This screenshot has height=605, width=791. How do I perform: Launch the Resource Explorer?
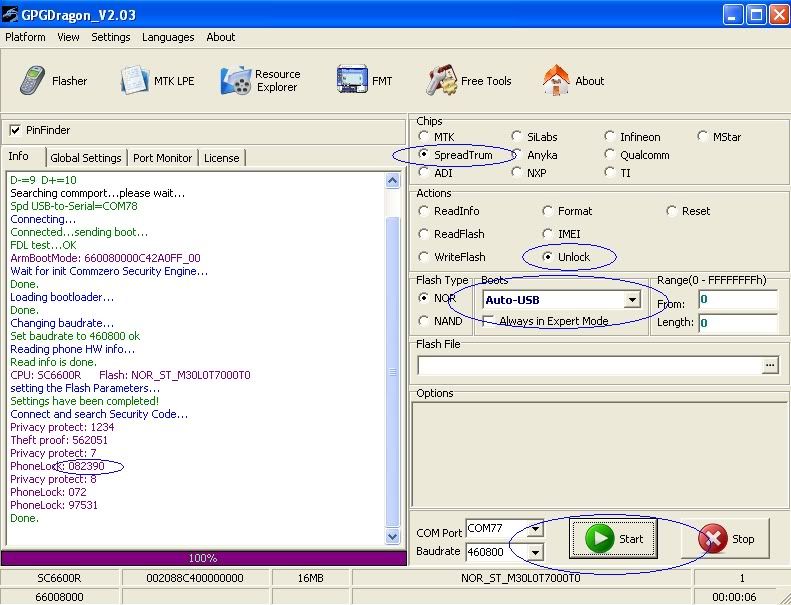[x=261, y=81]
